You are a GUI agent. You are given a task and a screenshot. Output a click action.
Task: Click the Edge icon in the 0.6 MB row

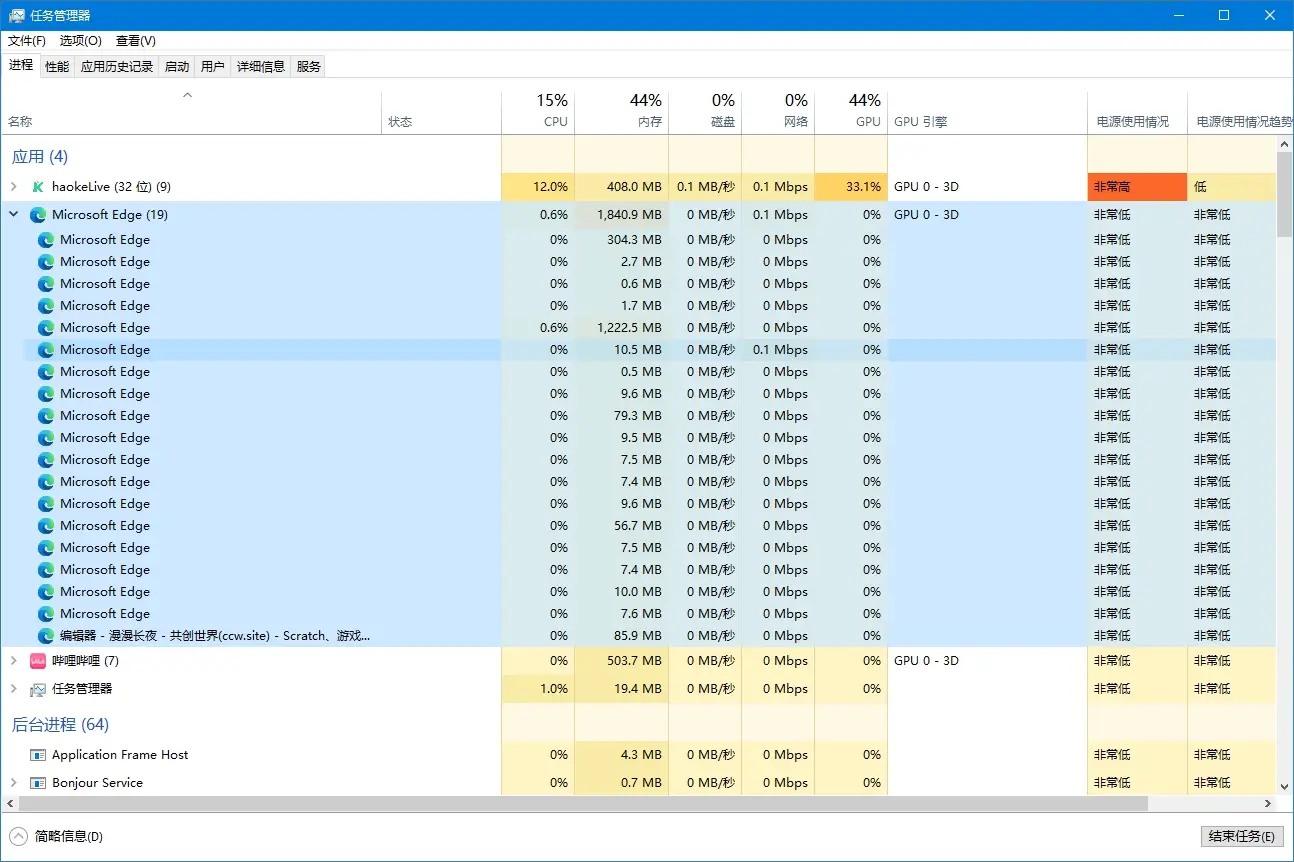[x=46, y=284]
